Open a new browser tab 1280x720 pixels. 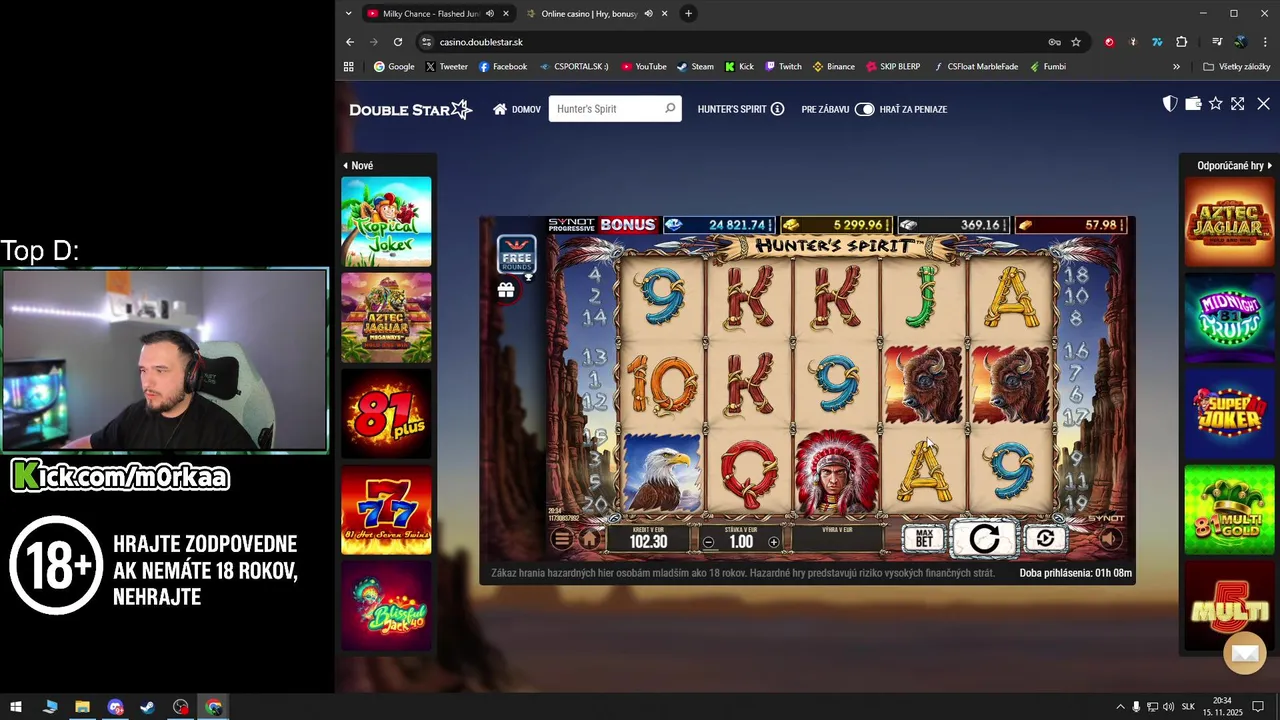(x=688, y=14)
